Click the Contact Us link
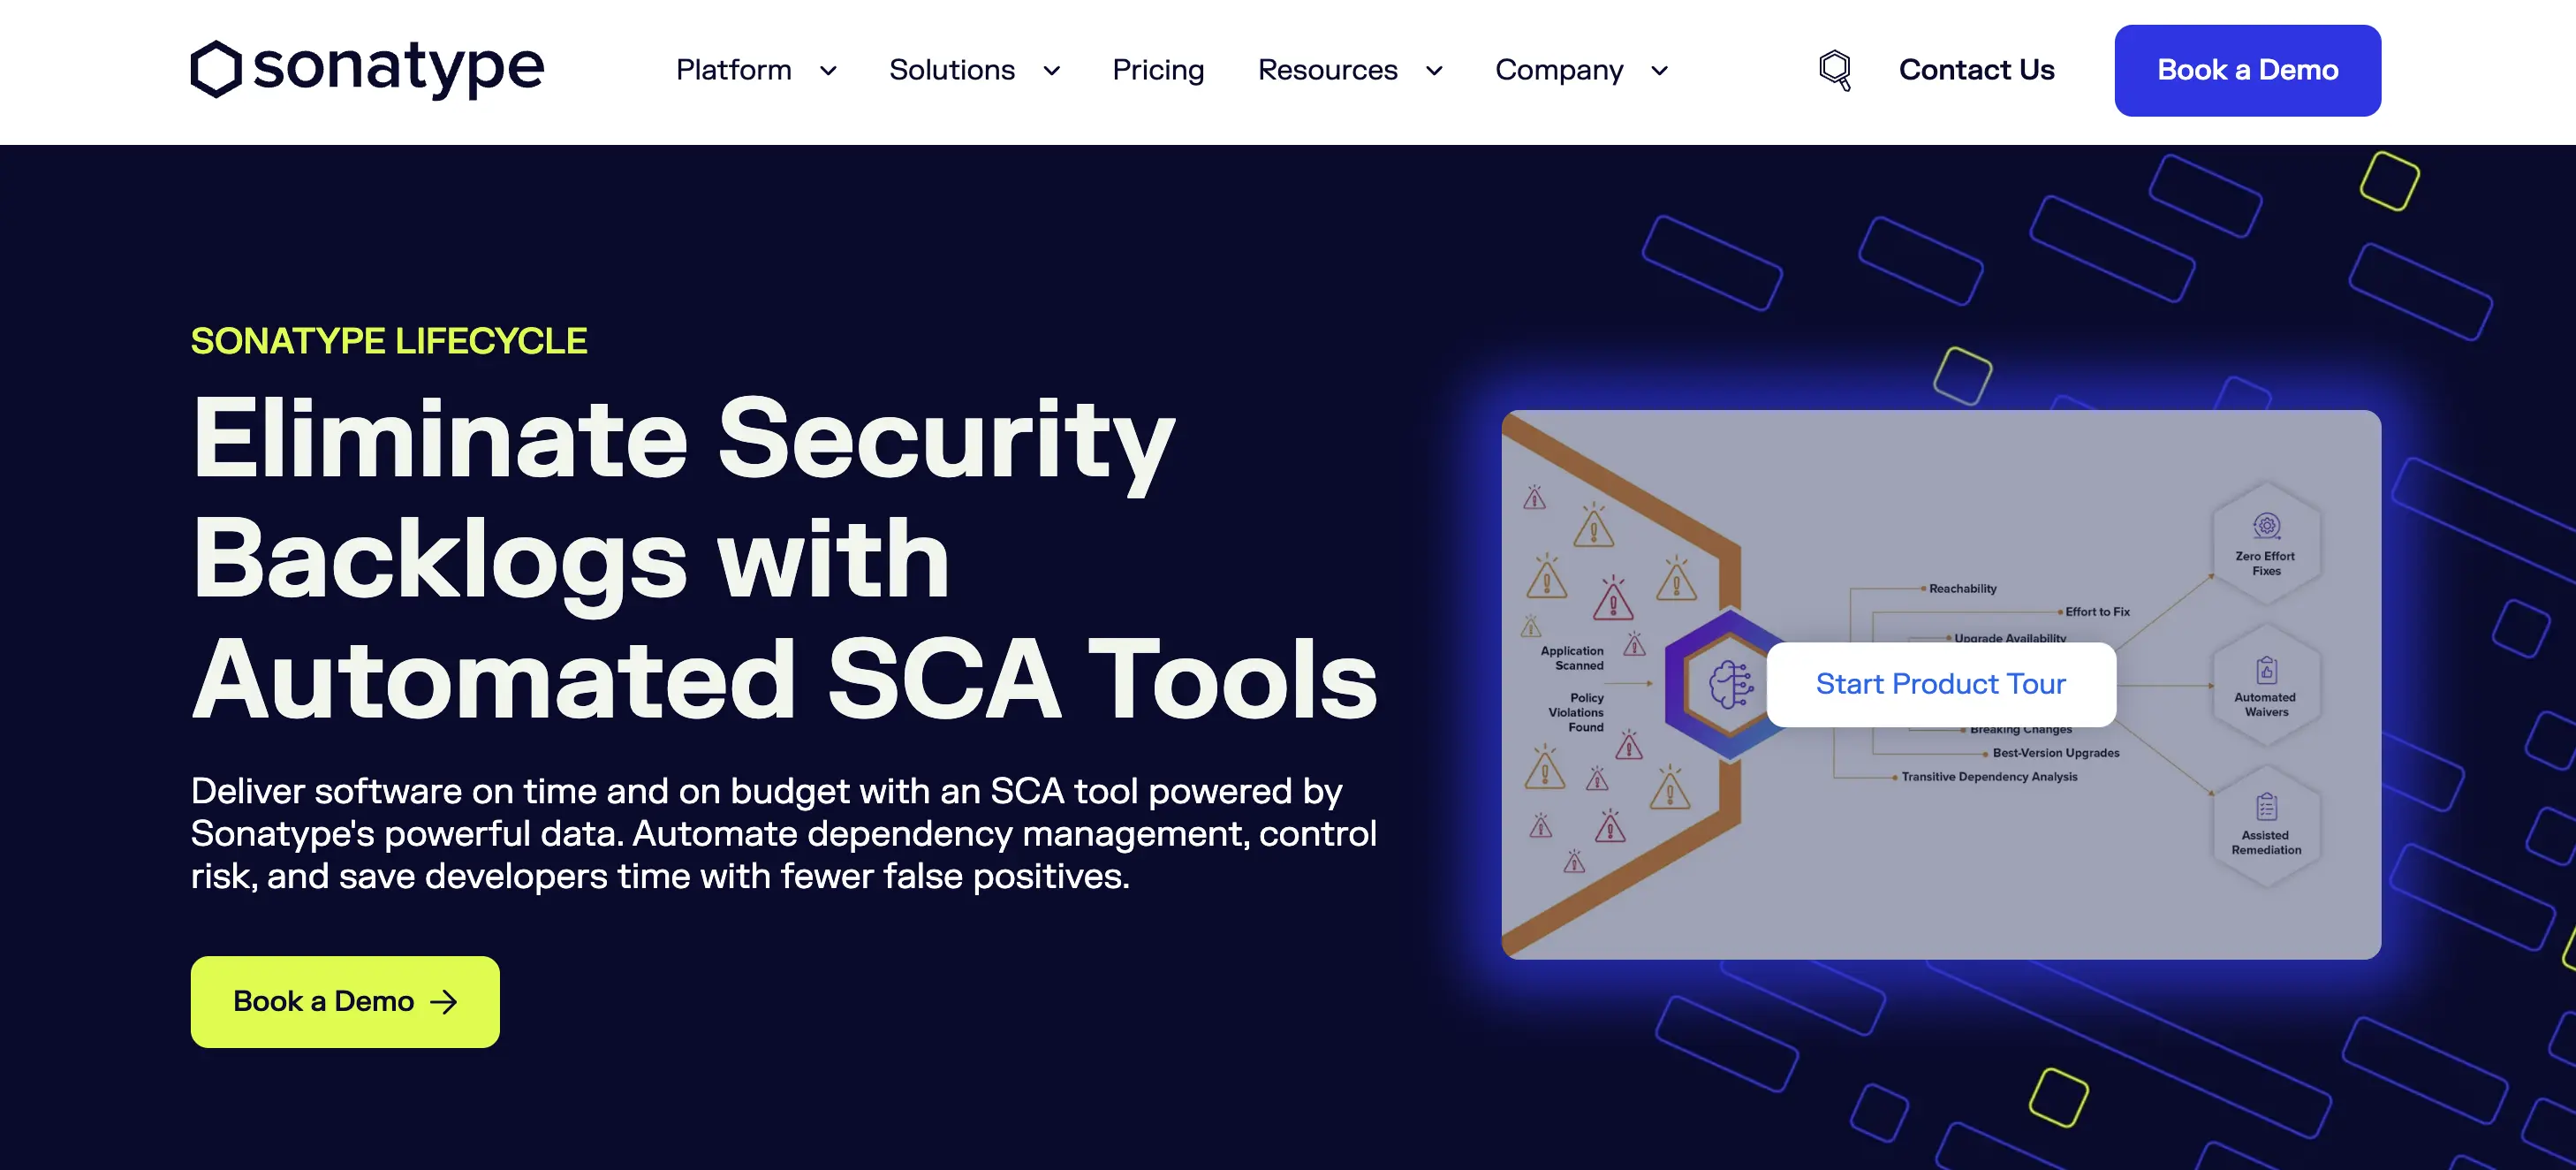 coord(1976,70)
